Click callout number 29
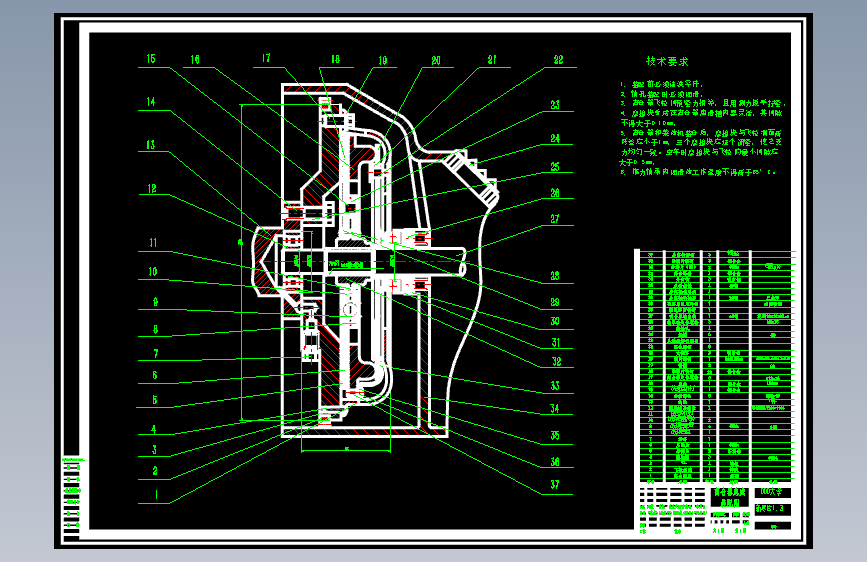This screenshot has width=867, height=562. pyautogui.click(x=555, y=302)
